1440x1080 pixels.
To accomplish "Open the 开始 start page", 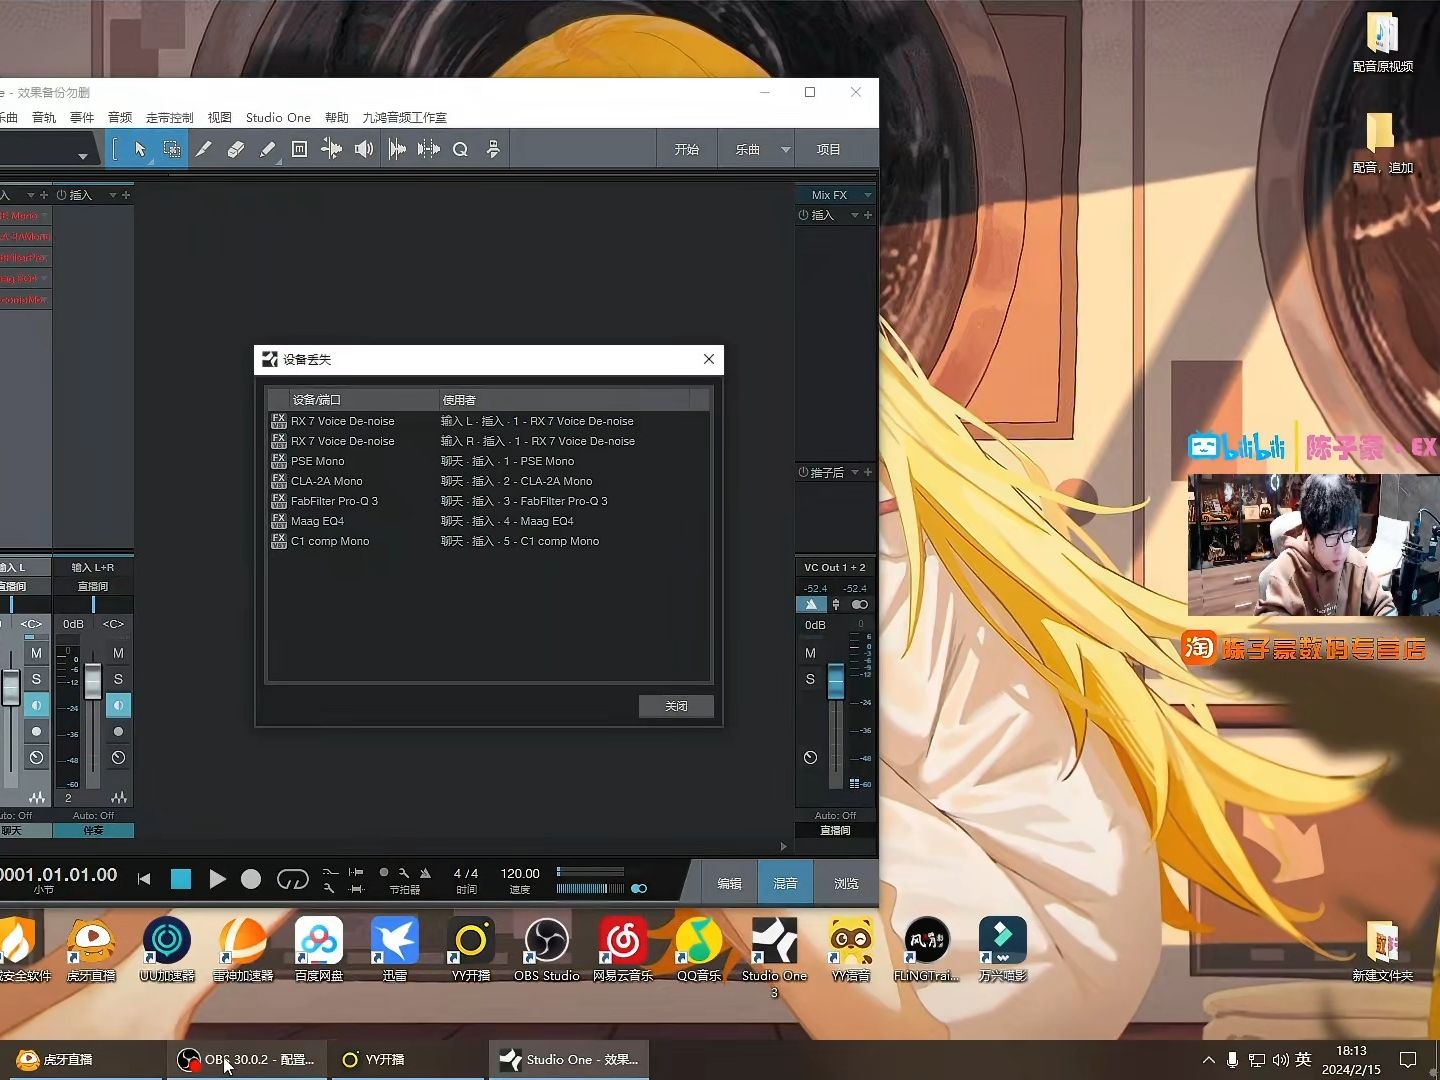I will click(687, 149).
